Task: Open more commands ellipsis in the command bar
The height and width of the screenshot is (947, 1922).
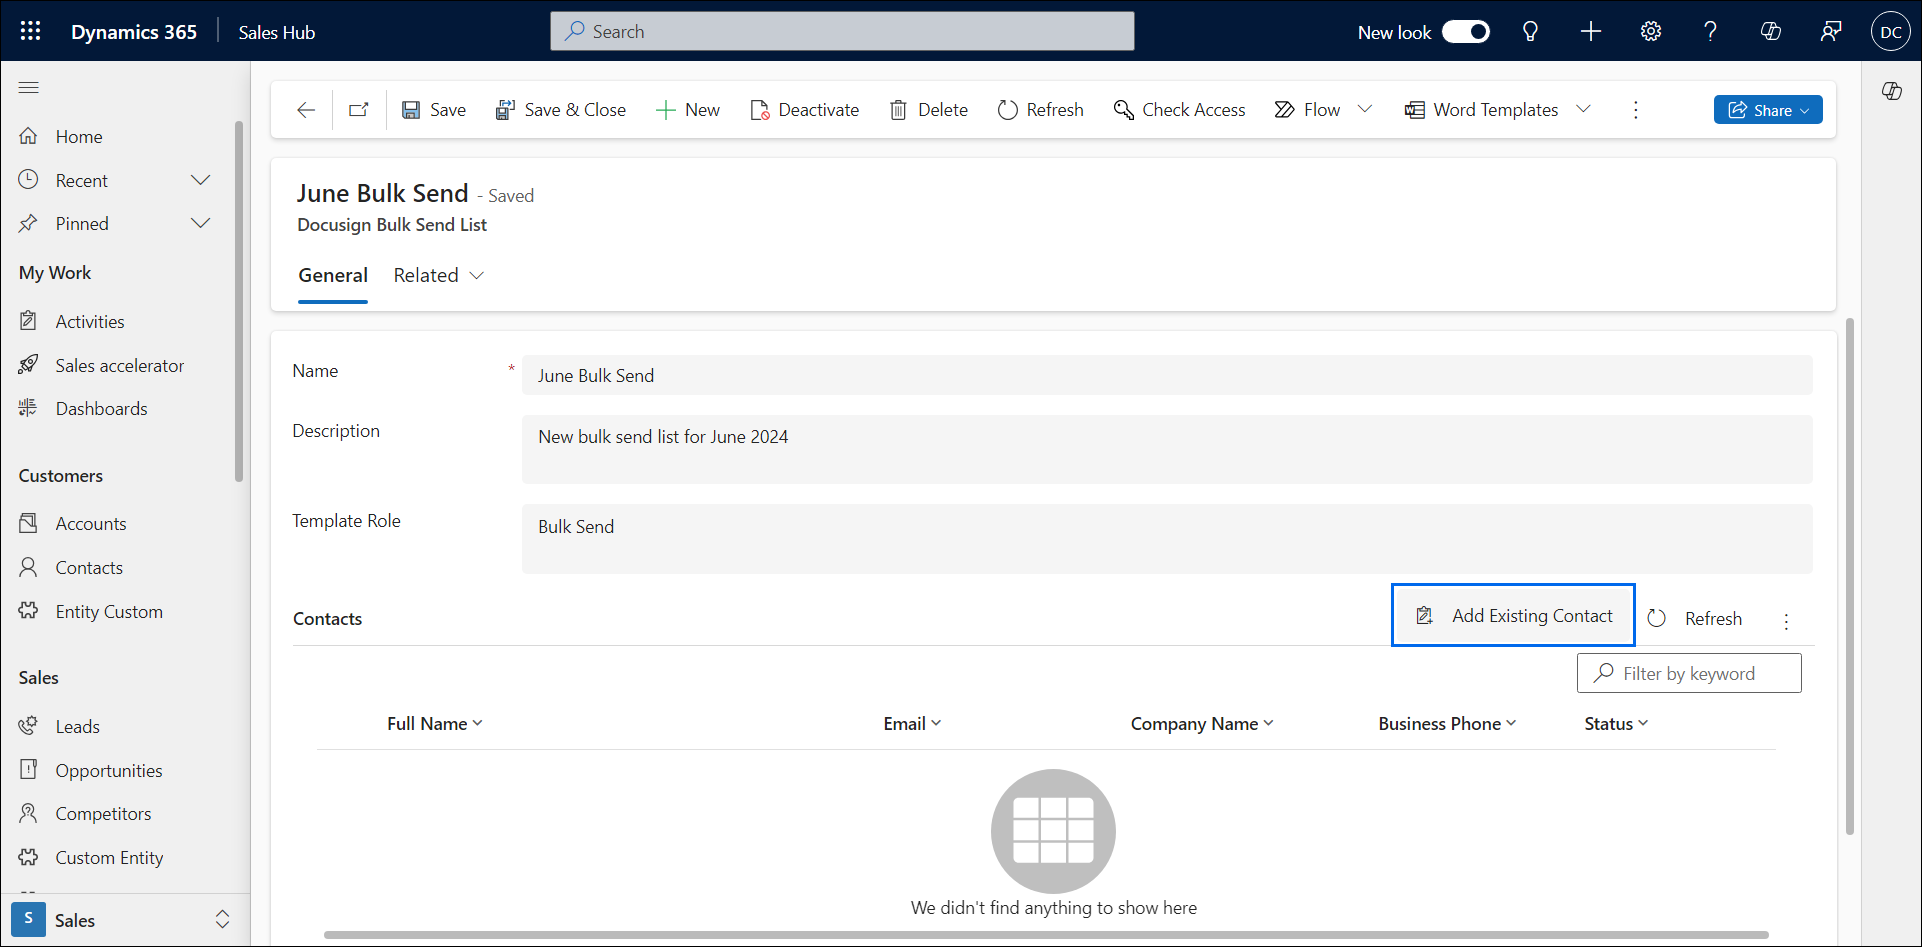Action: click(1635, 110)
